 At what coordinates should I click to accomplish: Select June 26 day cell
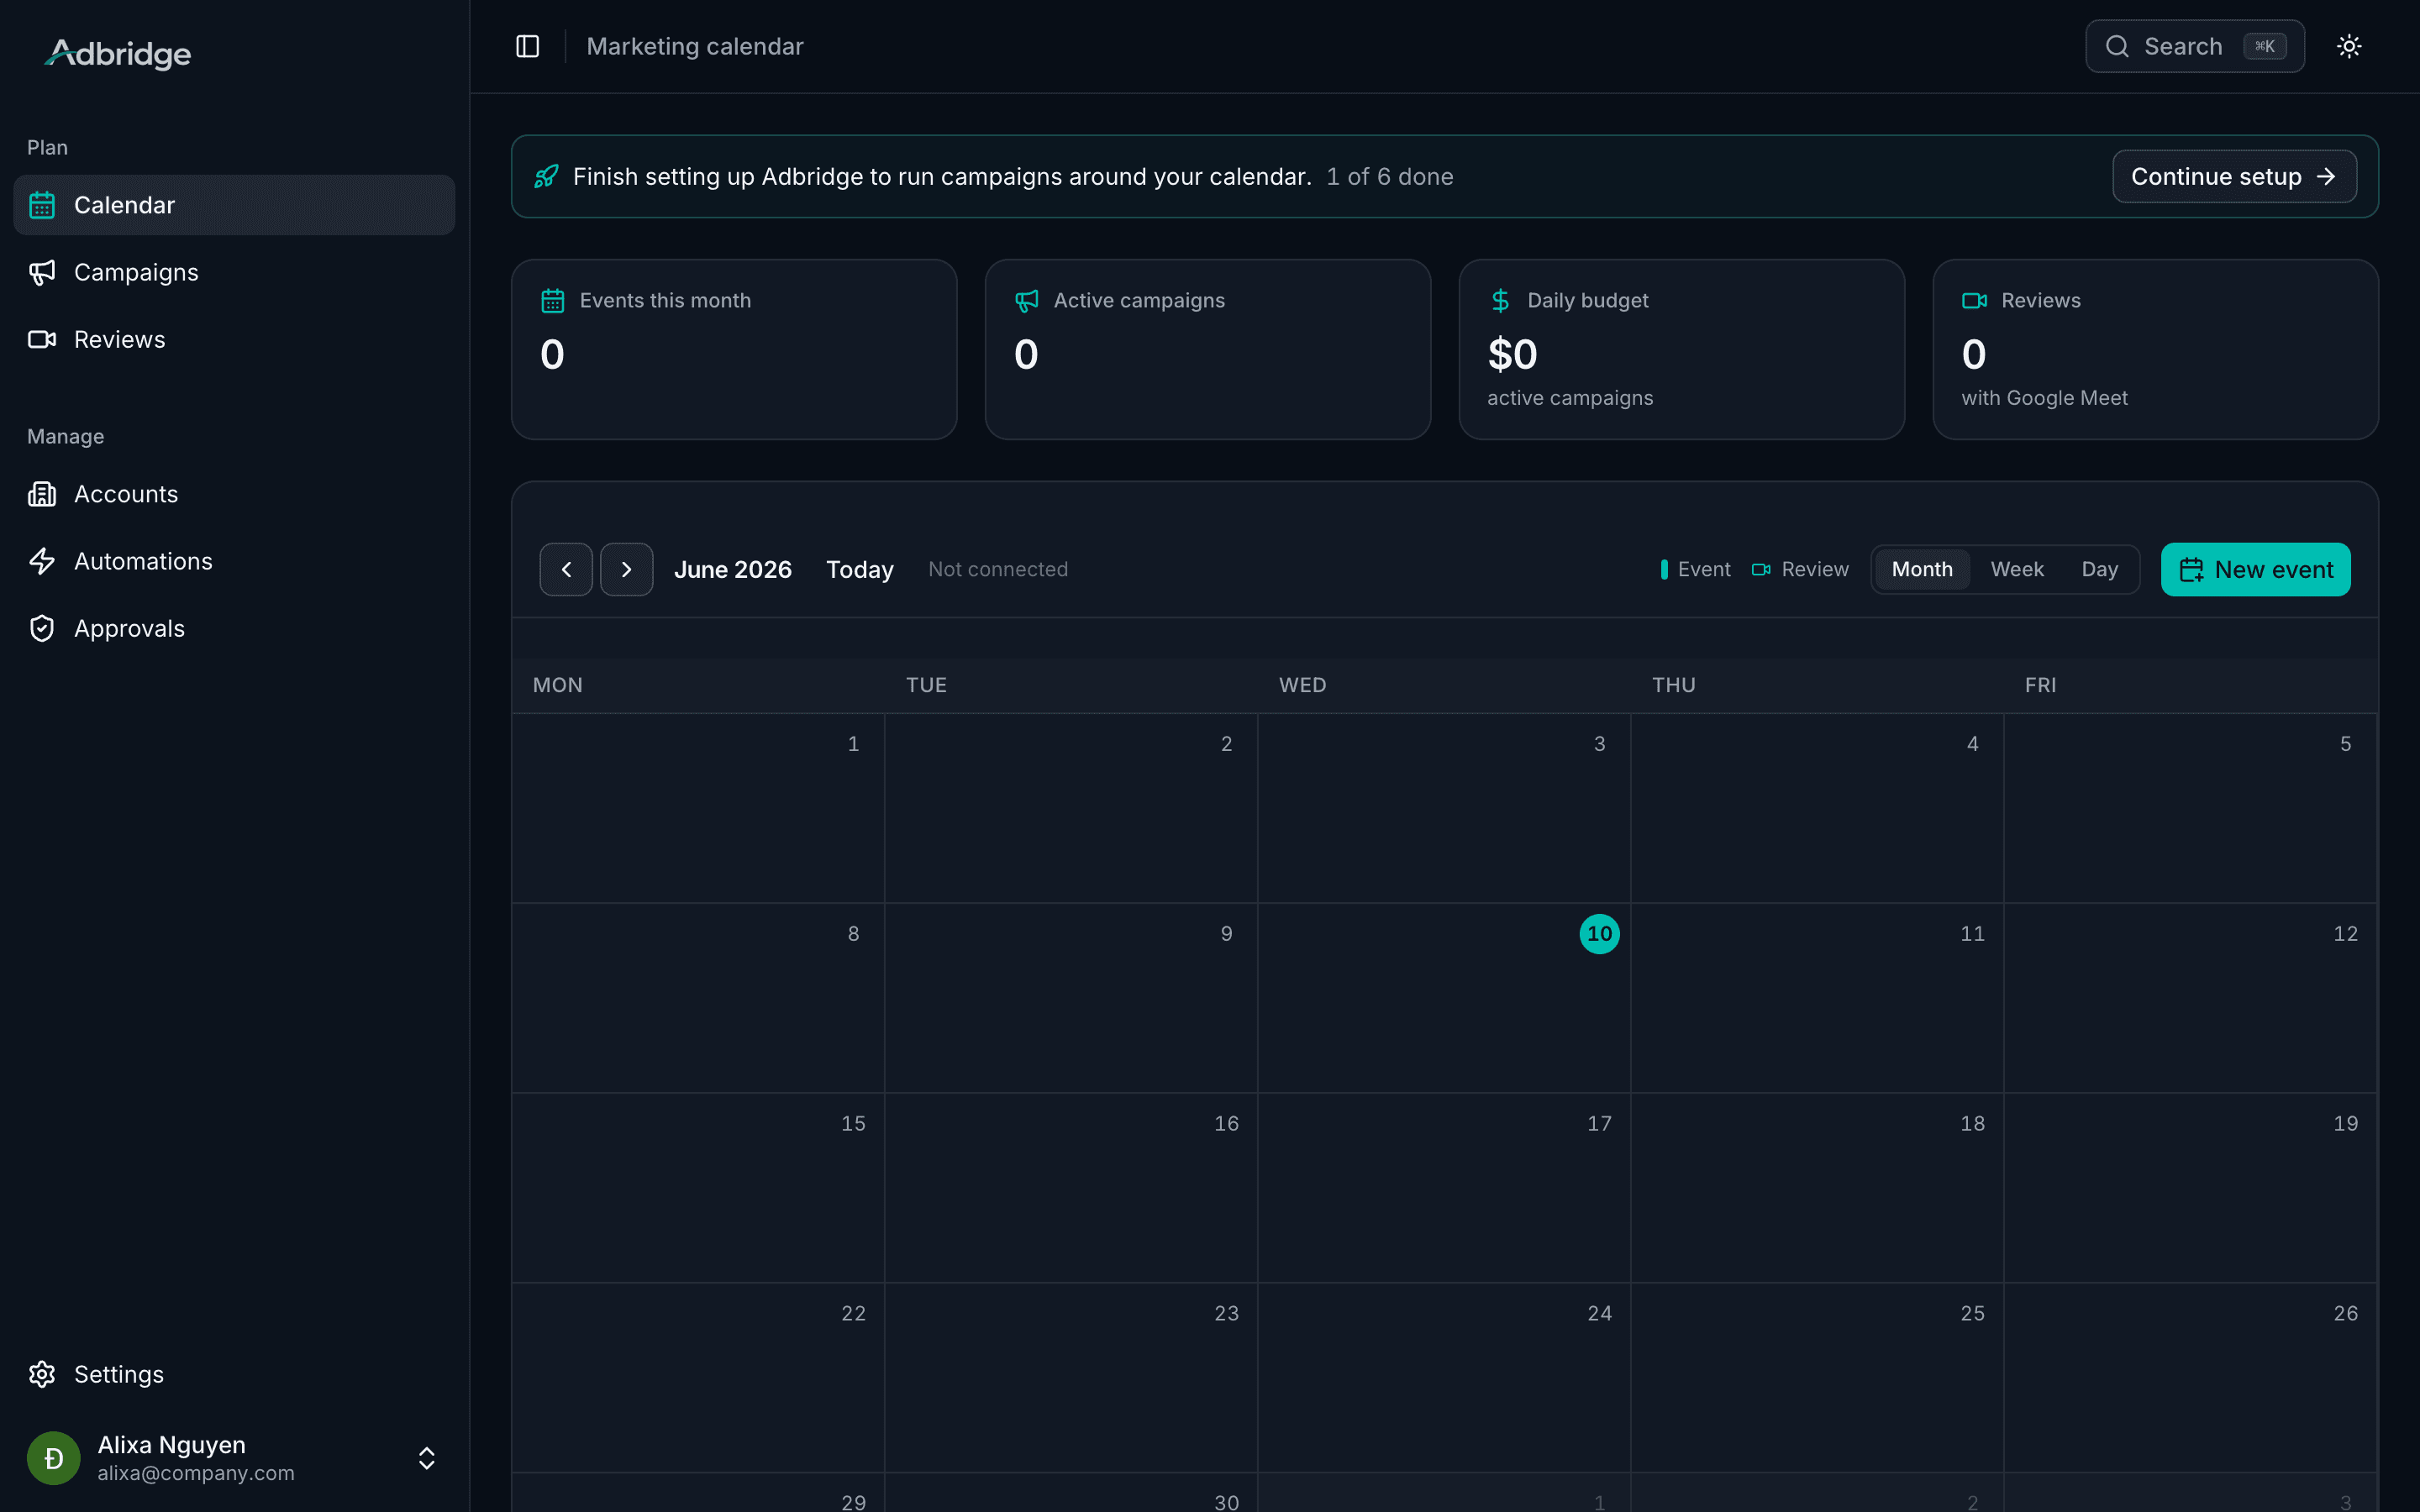click(2190, 1378)
